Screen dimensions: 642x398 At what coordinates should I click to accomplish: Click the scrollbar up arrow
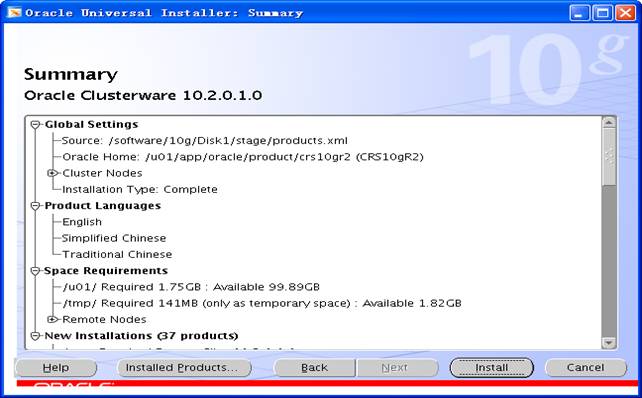[609, 122]
